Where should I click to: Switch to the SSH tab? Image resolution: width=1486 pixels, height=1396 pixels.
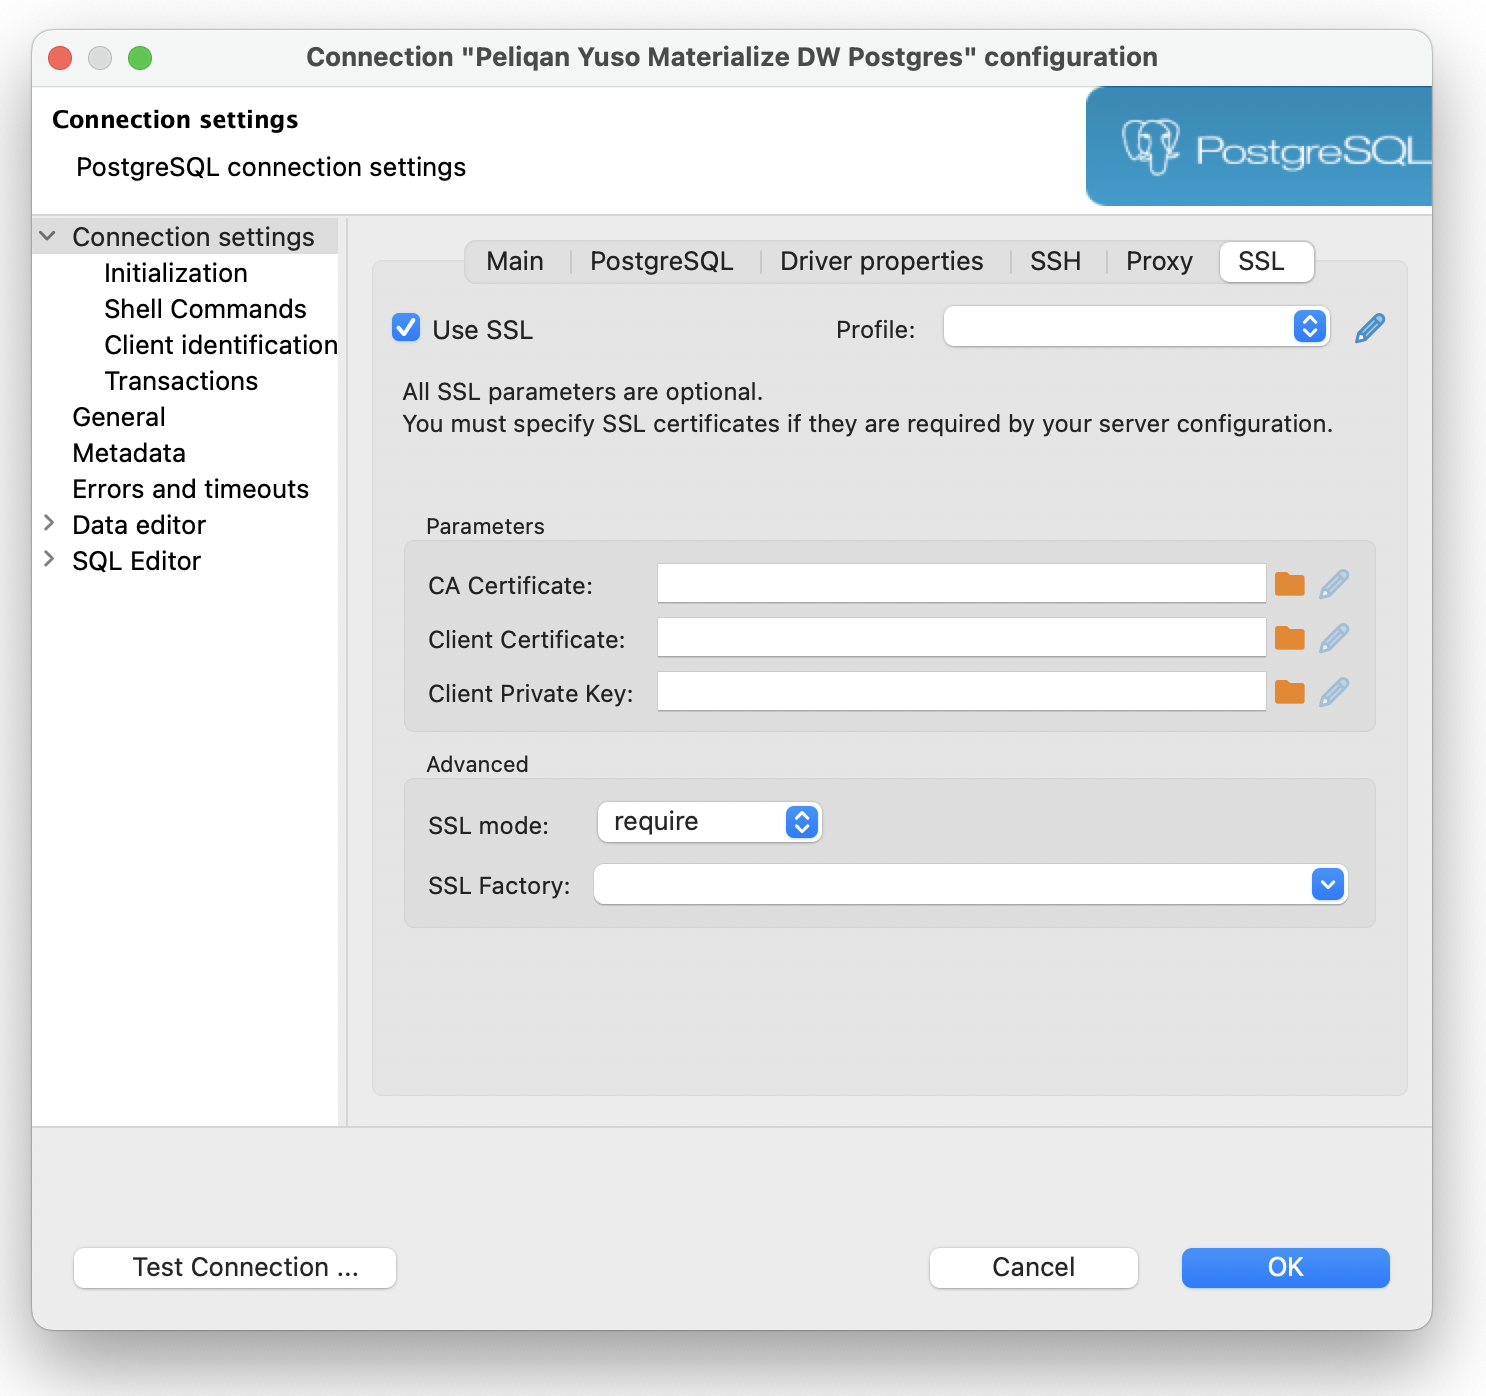1055,261
